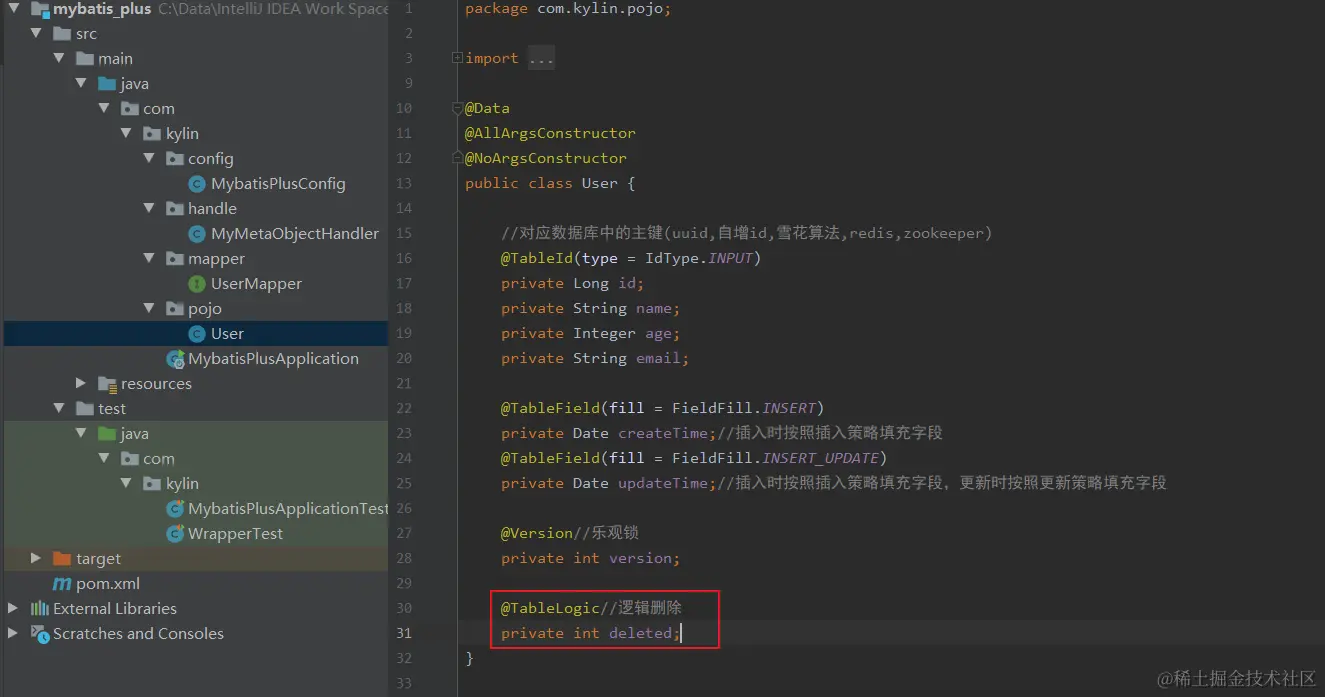Click the green test java folder icon
Screen dimensions: 1325x697
(x=107, y=433)
